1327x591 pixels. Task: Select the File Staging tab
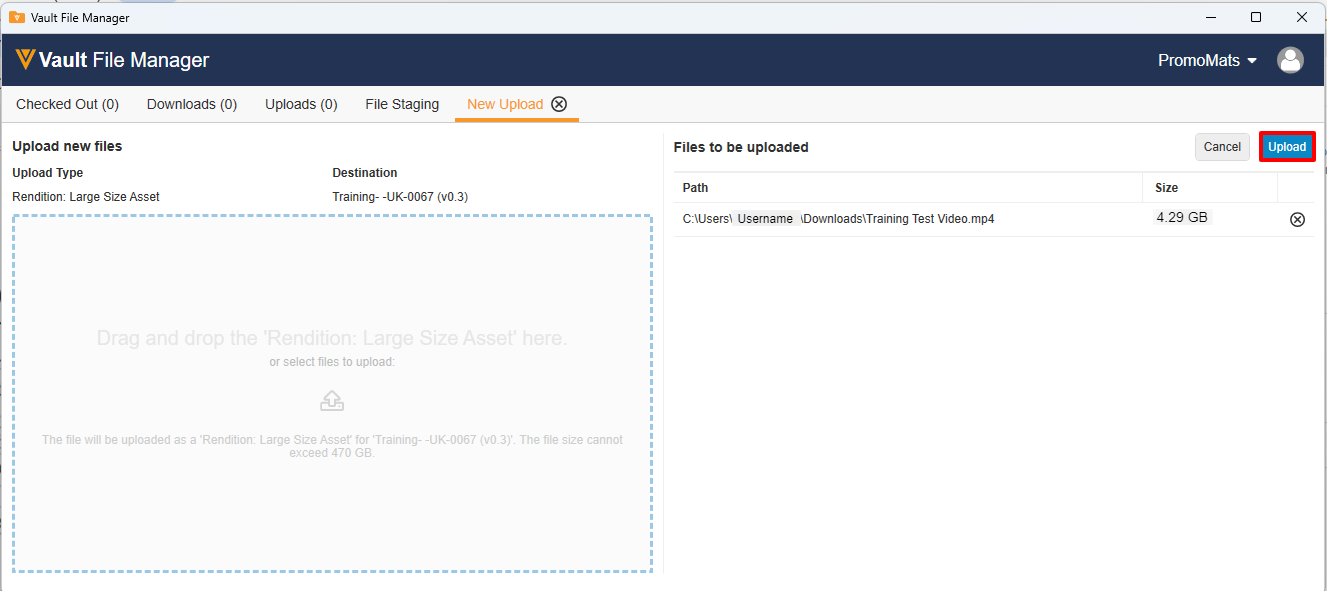click(x=402, y=104)
